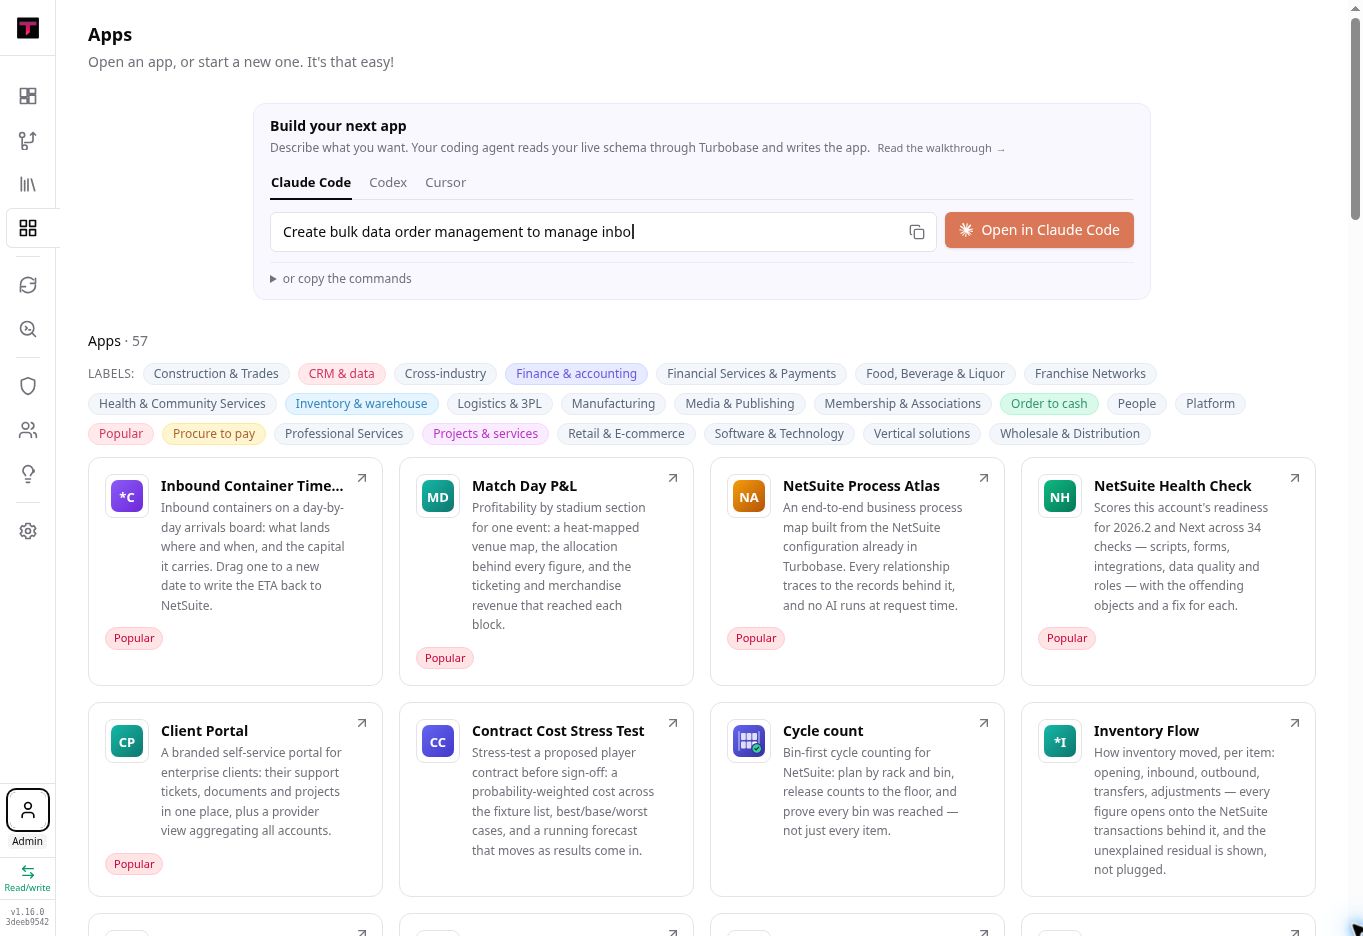Open the settings gear sidebar icon
Screen dimensions: 1363x936
coord(28,531)
